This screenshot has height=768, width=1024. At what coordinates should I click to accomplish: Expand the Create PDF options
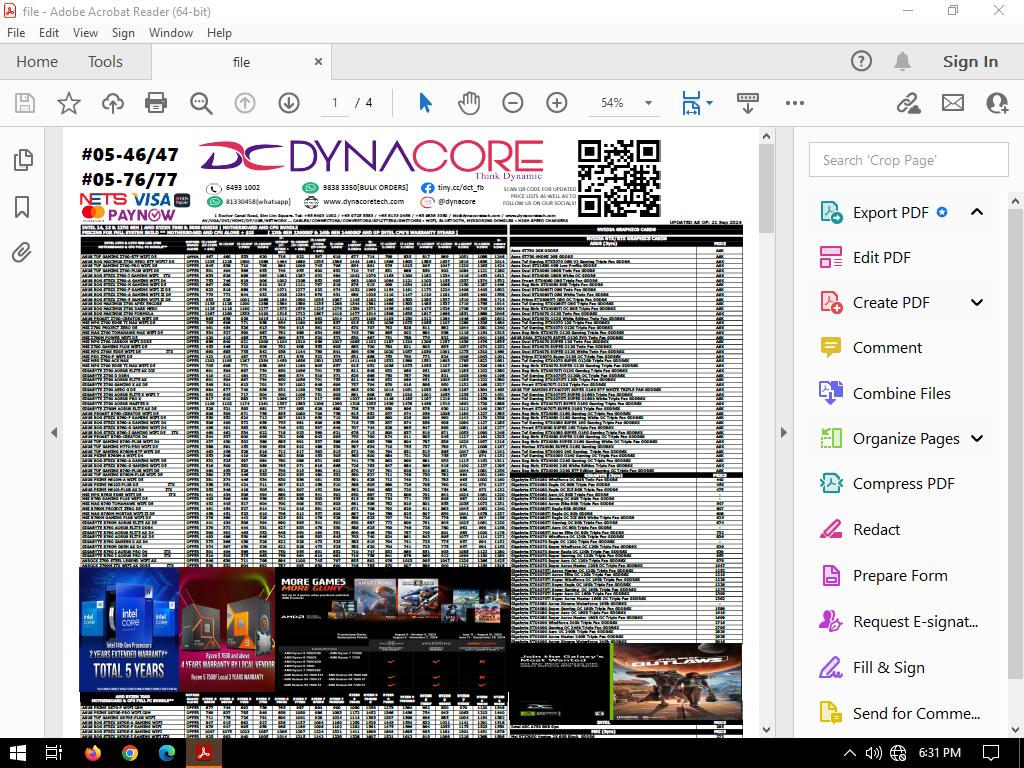pos(977,302)
